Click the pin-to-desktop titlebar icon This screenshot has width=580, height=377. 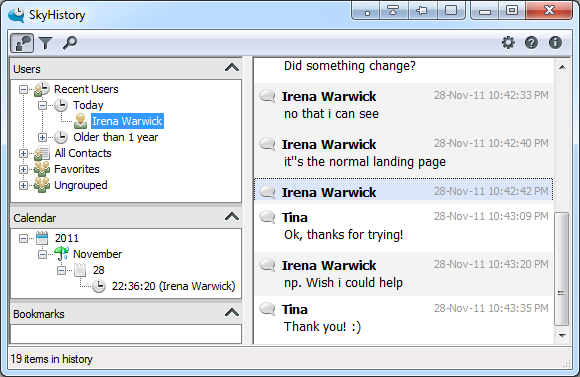point(422,10)
